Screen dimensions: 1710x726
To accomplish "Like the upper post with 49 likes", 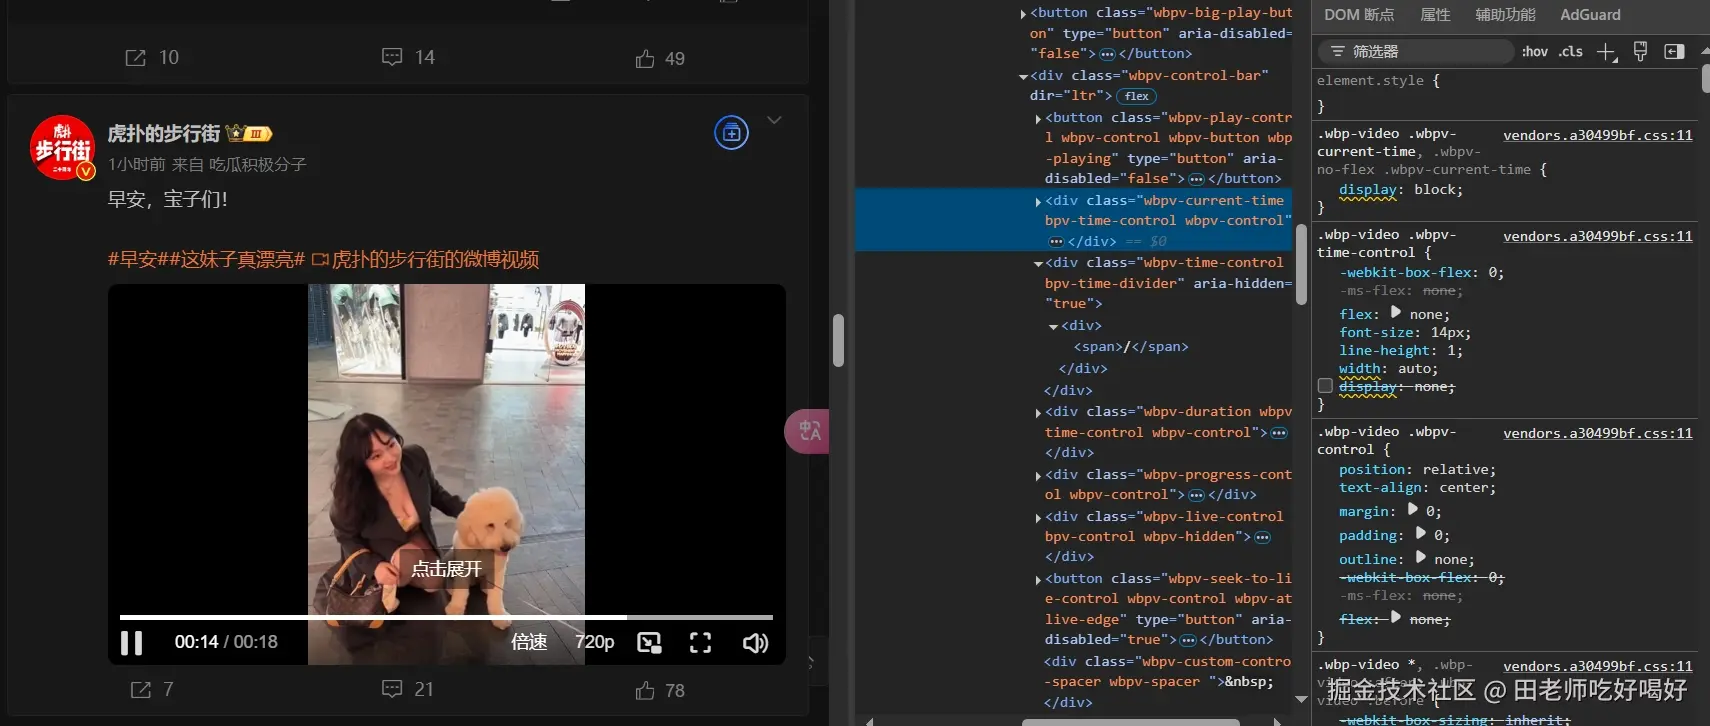I will 660,59.
